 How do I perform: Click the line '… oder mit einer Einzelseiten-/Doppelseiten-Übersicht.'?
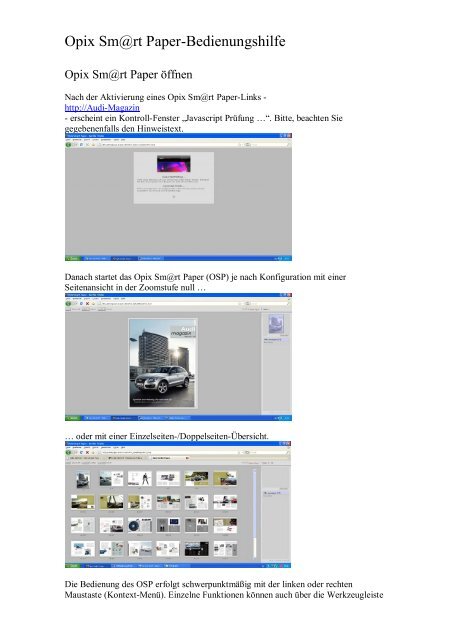tap(167, 436)
